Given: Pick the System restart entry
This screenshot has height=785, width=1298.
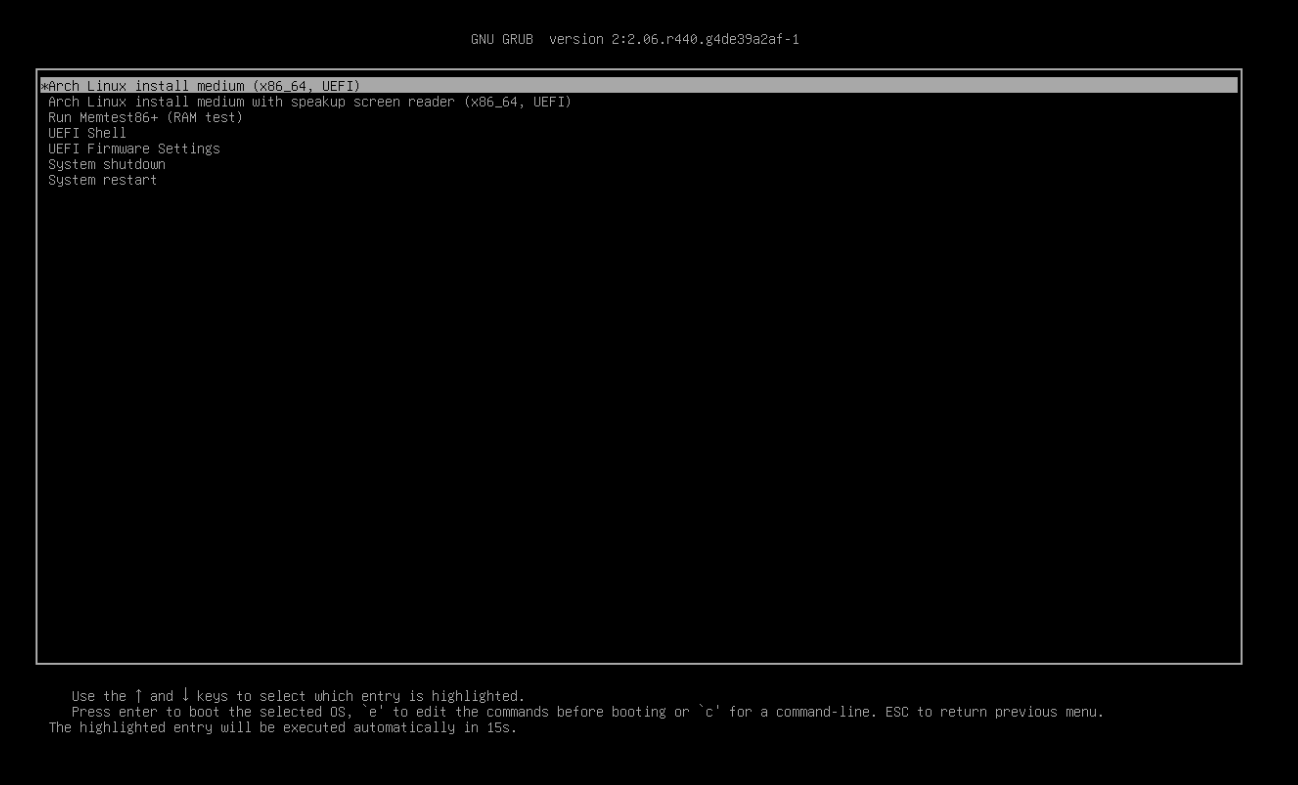Looking at the screenshot, I should point(102,180).
